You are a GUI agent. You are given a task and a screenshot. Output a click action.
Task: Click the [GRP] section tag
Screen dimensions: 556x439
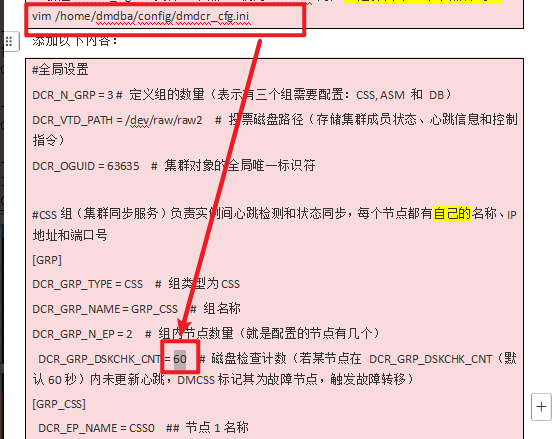point(47,260)
